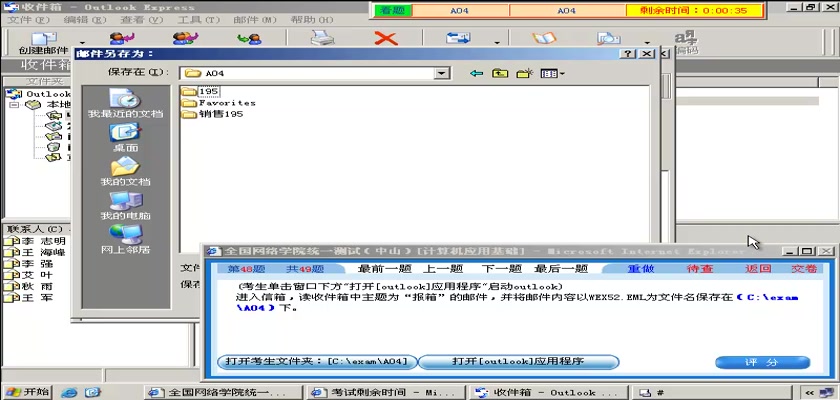Click Redo (重做) in exam window
This screenshot has height=400, width=840.
pos(641,269)
